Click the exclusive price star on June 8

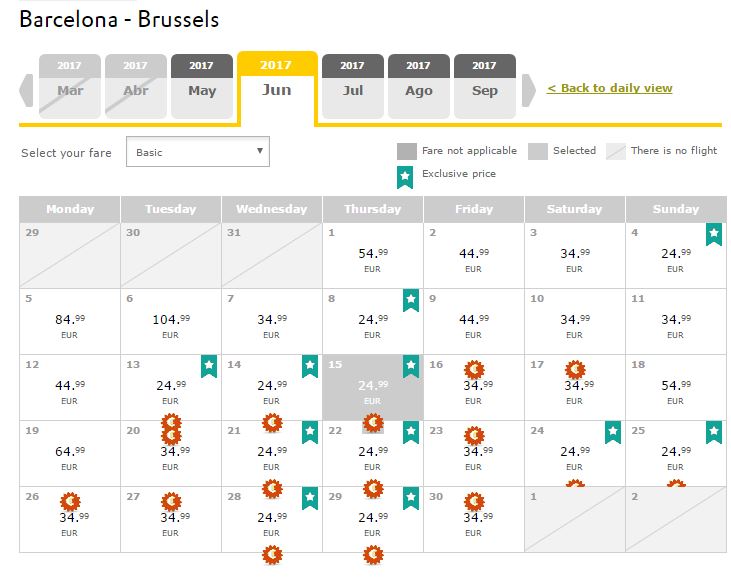pos(411,300)
